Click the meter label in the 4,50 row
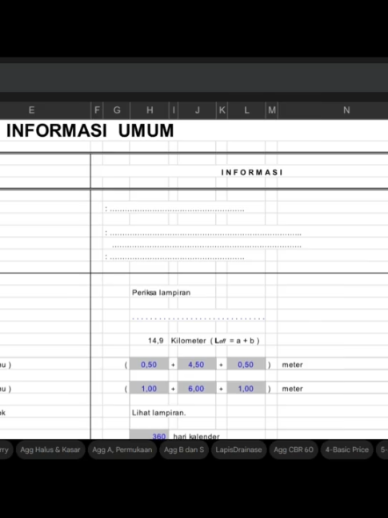 (292, 365)
